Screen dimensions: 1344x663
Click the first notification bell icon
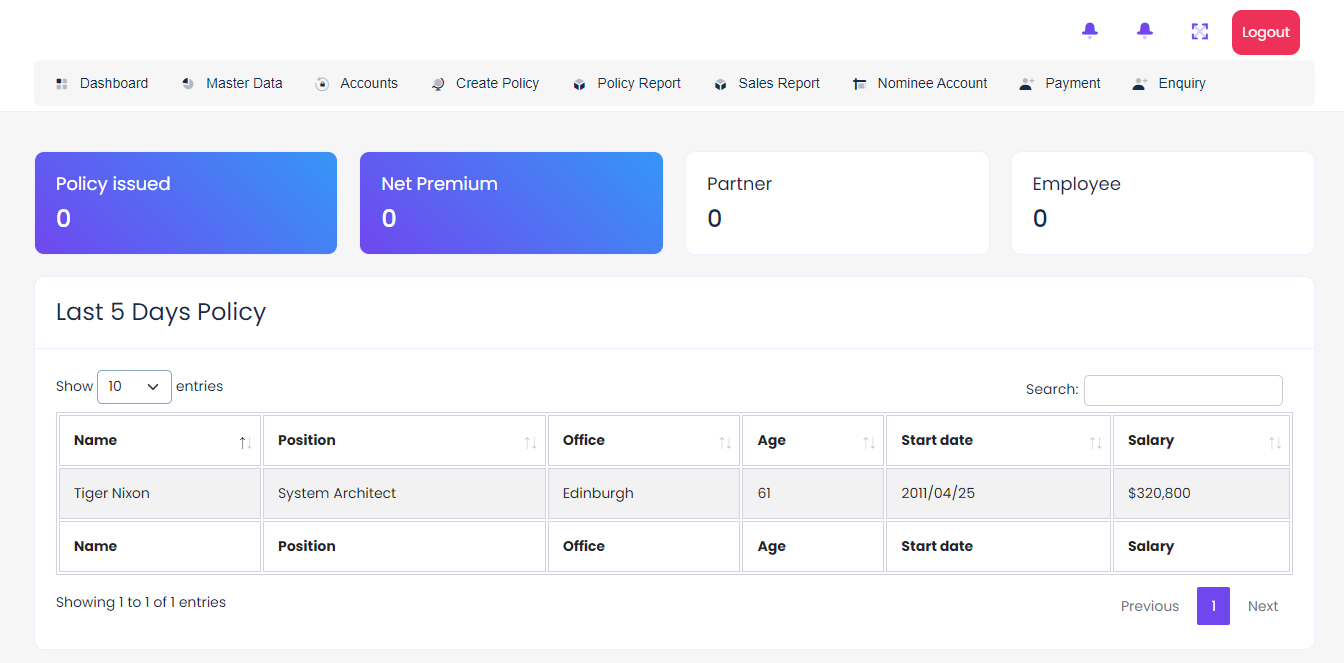coord(1090,31)
